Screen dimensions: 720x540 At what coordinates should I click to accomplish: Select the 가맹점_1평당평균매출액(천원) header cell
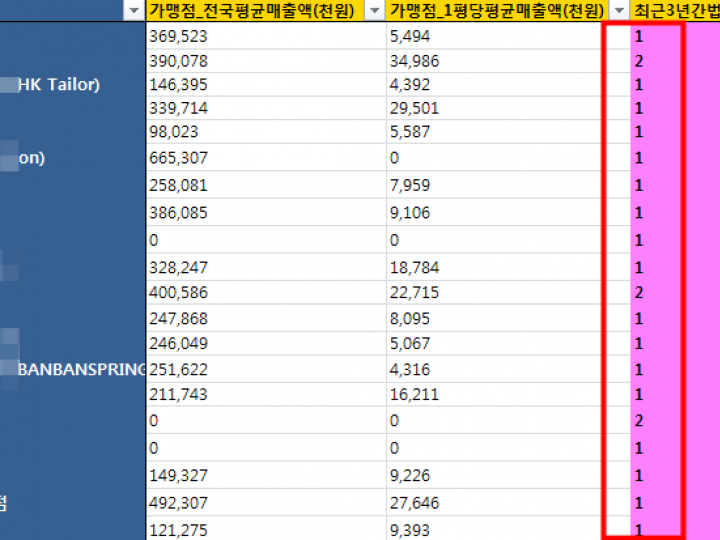[x=495, y=11]
